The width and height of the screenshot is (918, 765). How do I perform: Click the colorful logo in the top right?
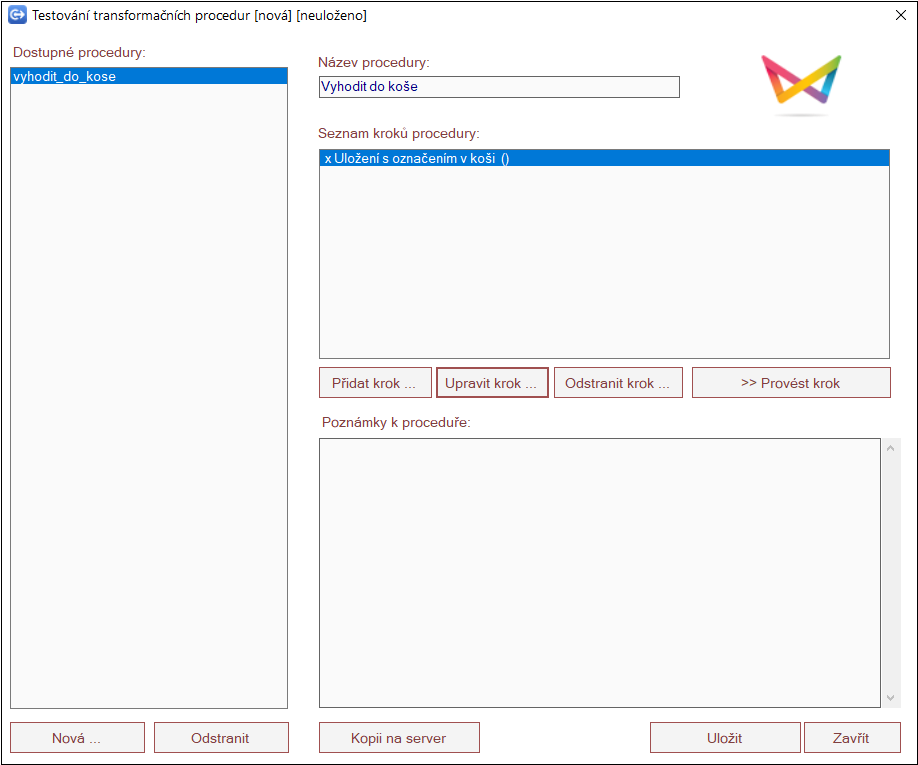[x=800, y=82]
